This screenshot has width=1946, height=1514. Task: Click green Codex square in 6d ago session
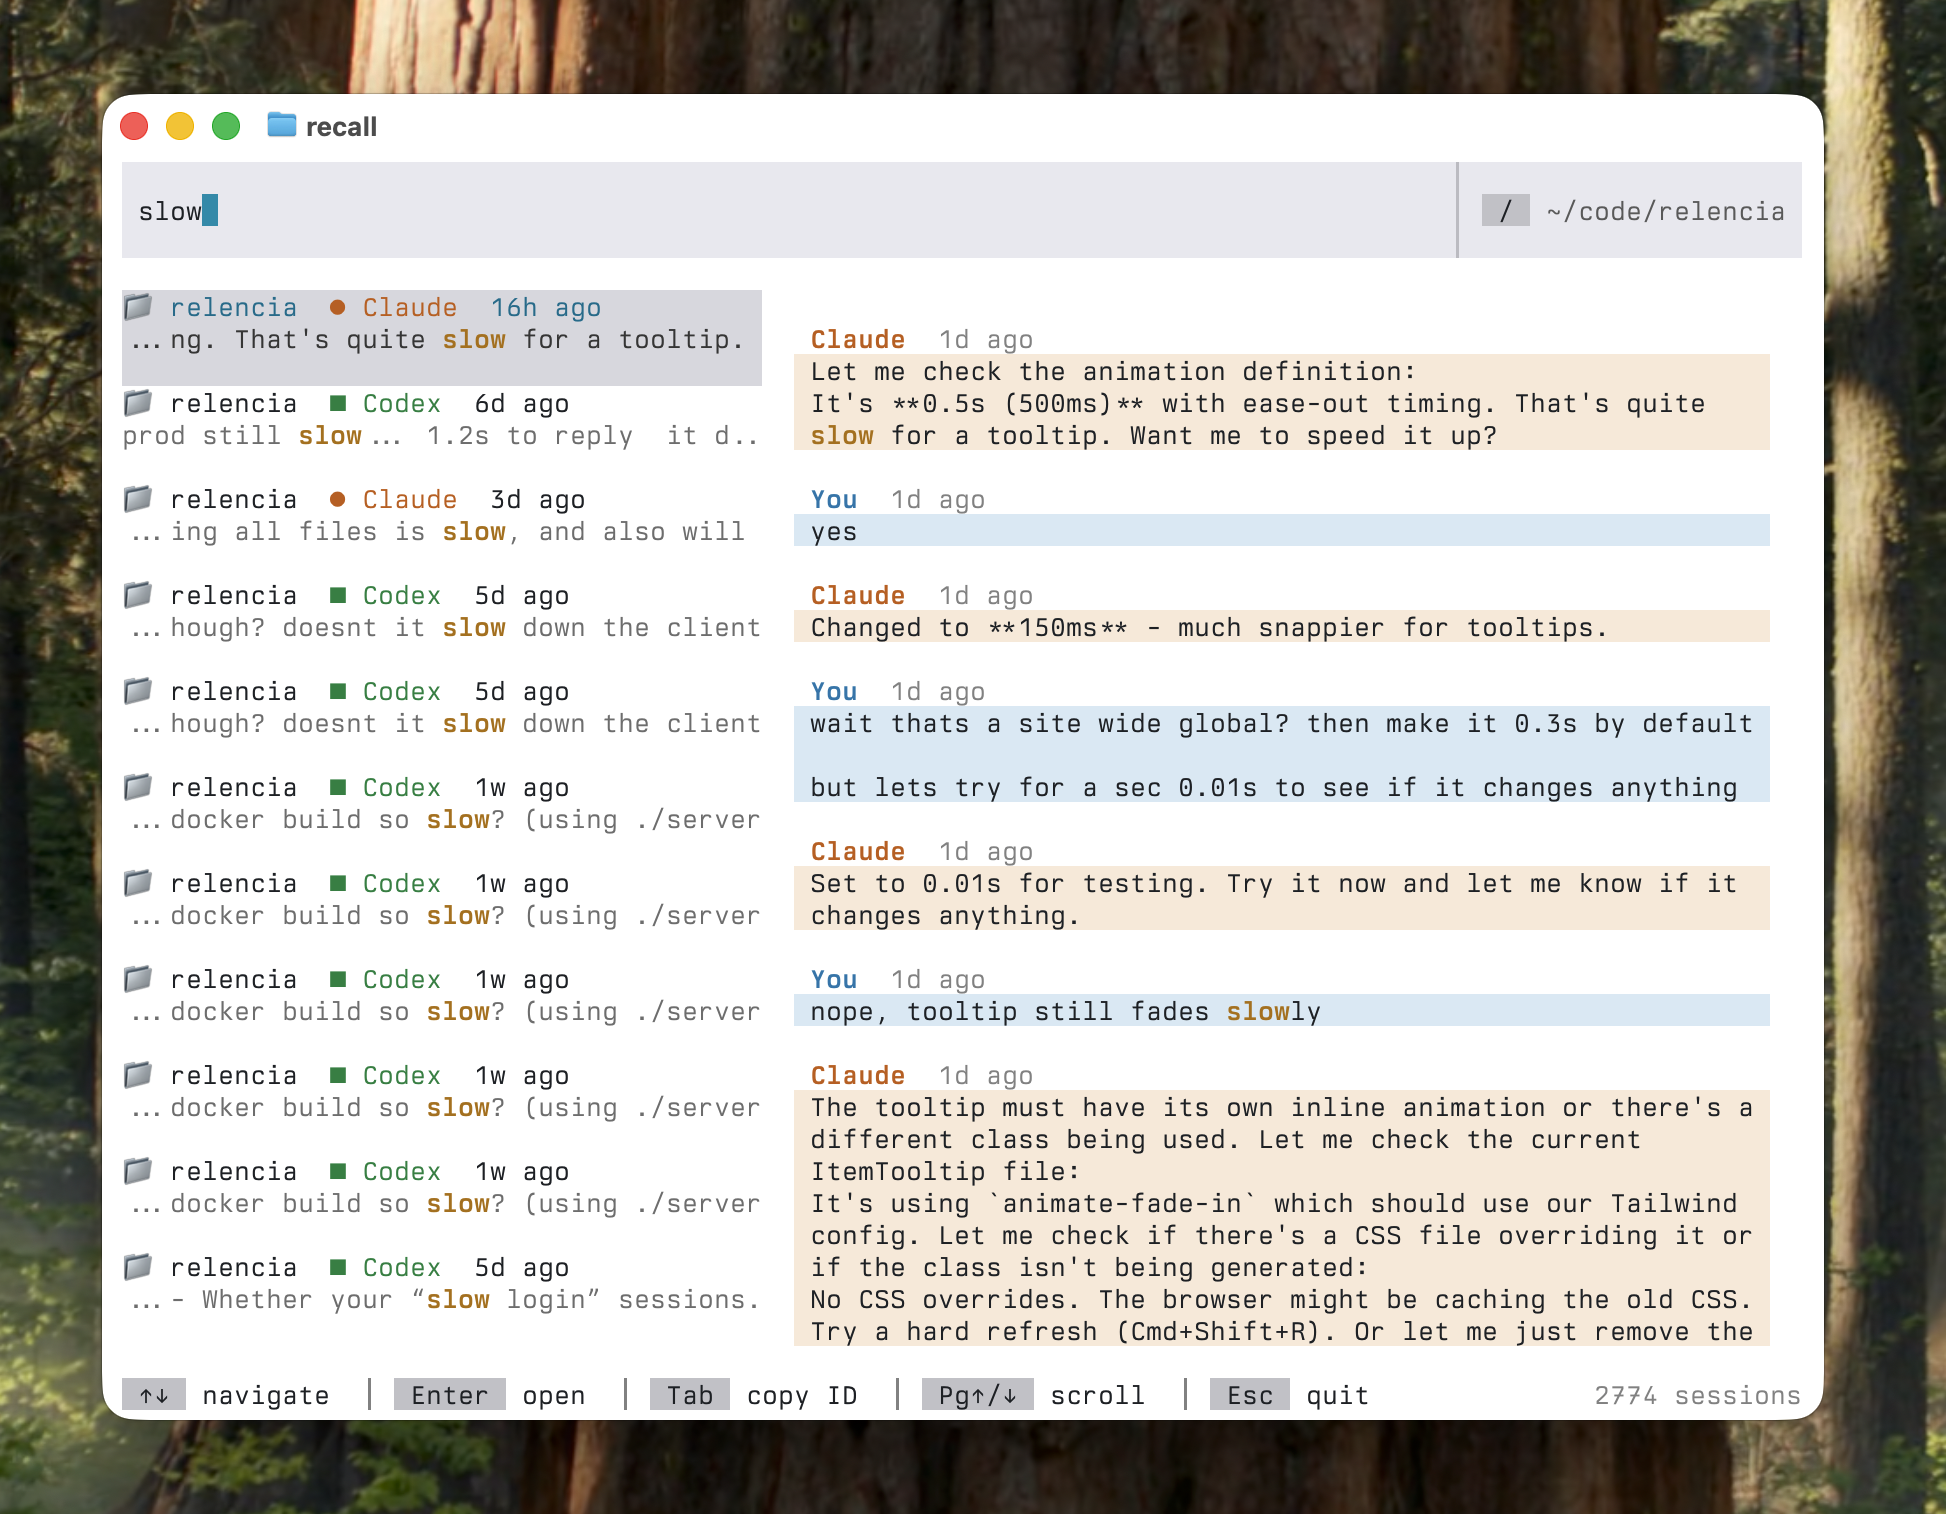tap(338, 403)
